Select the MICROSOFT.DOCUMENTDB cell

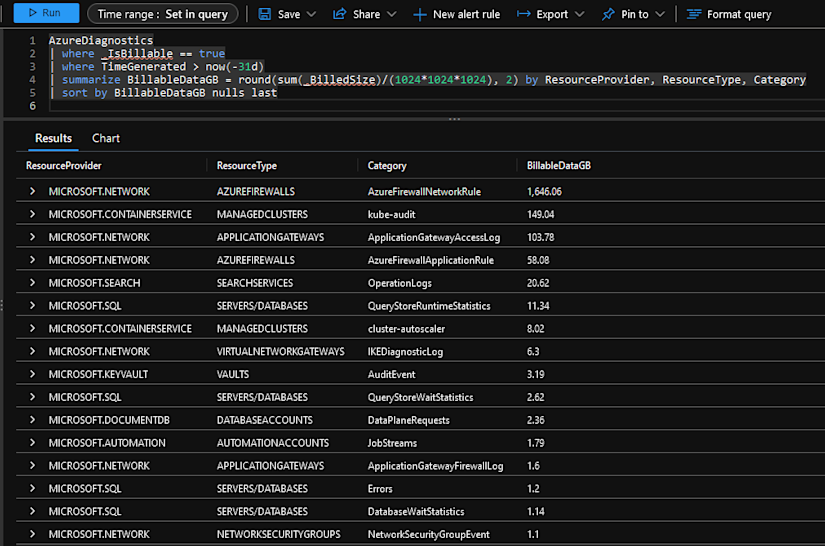109,420
